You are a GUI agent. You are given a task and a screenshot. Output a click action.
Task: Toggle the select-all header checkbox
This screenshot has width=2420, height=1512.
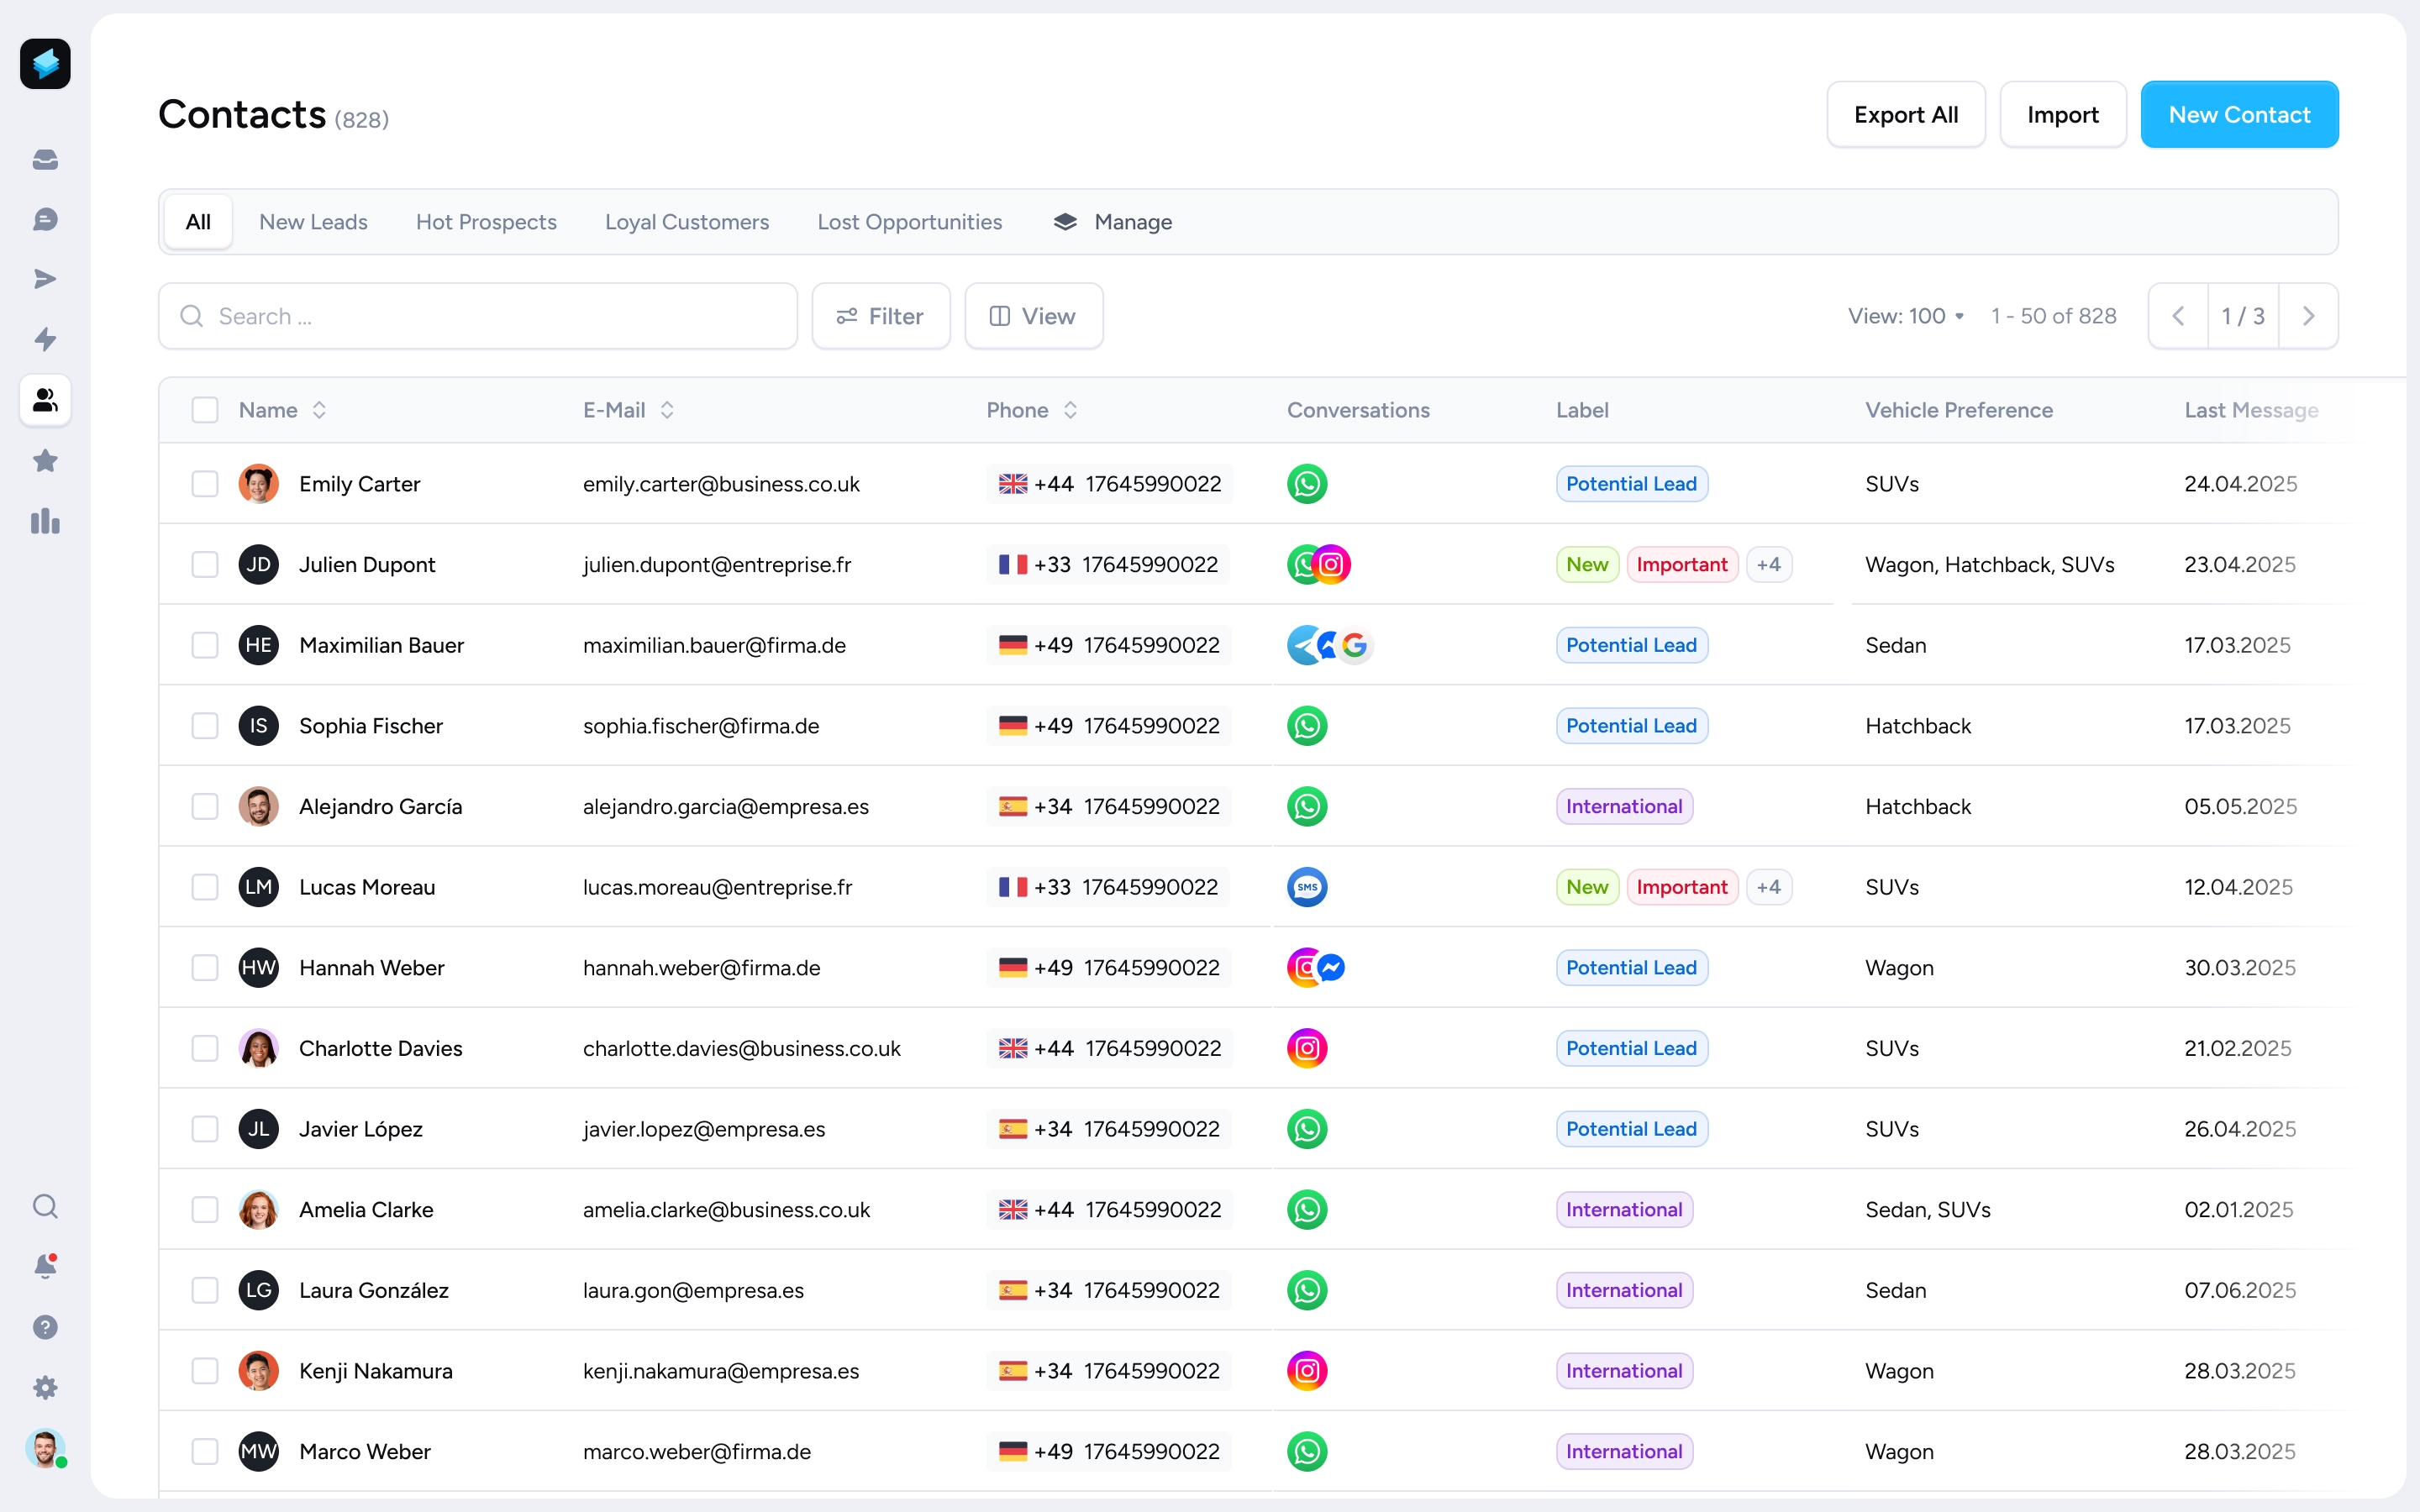point(205,410)
